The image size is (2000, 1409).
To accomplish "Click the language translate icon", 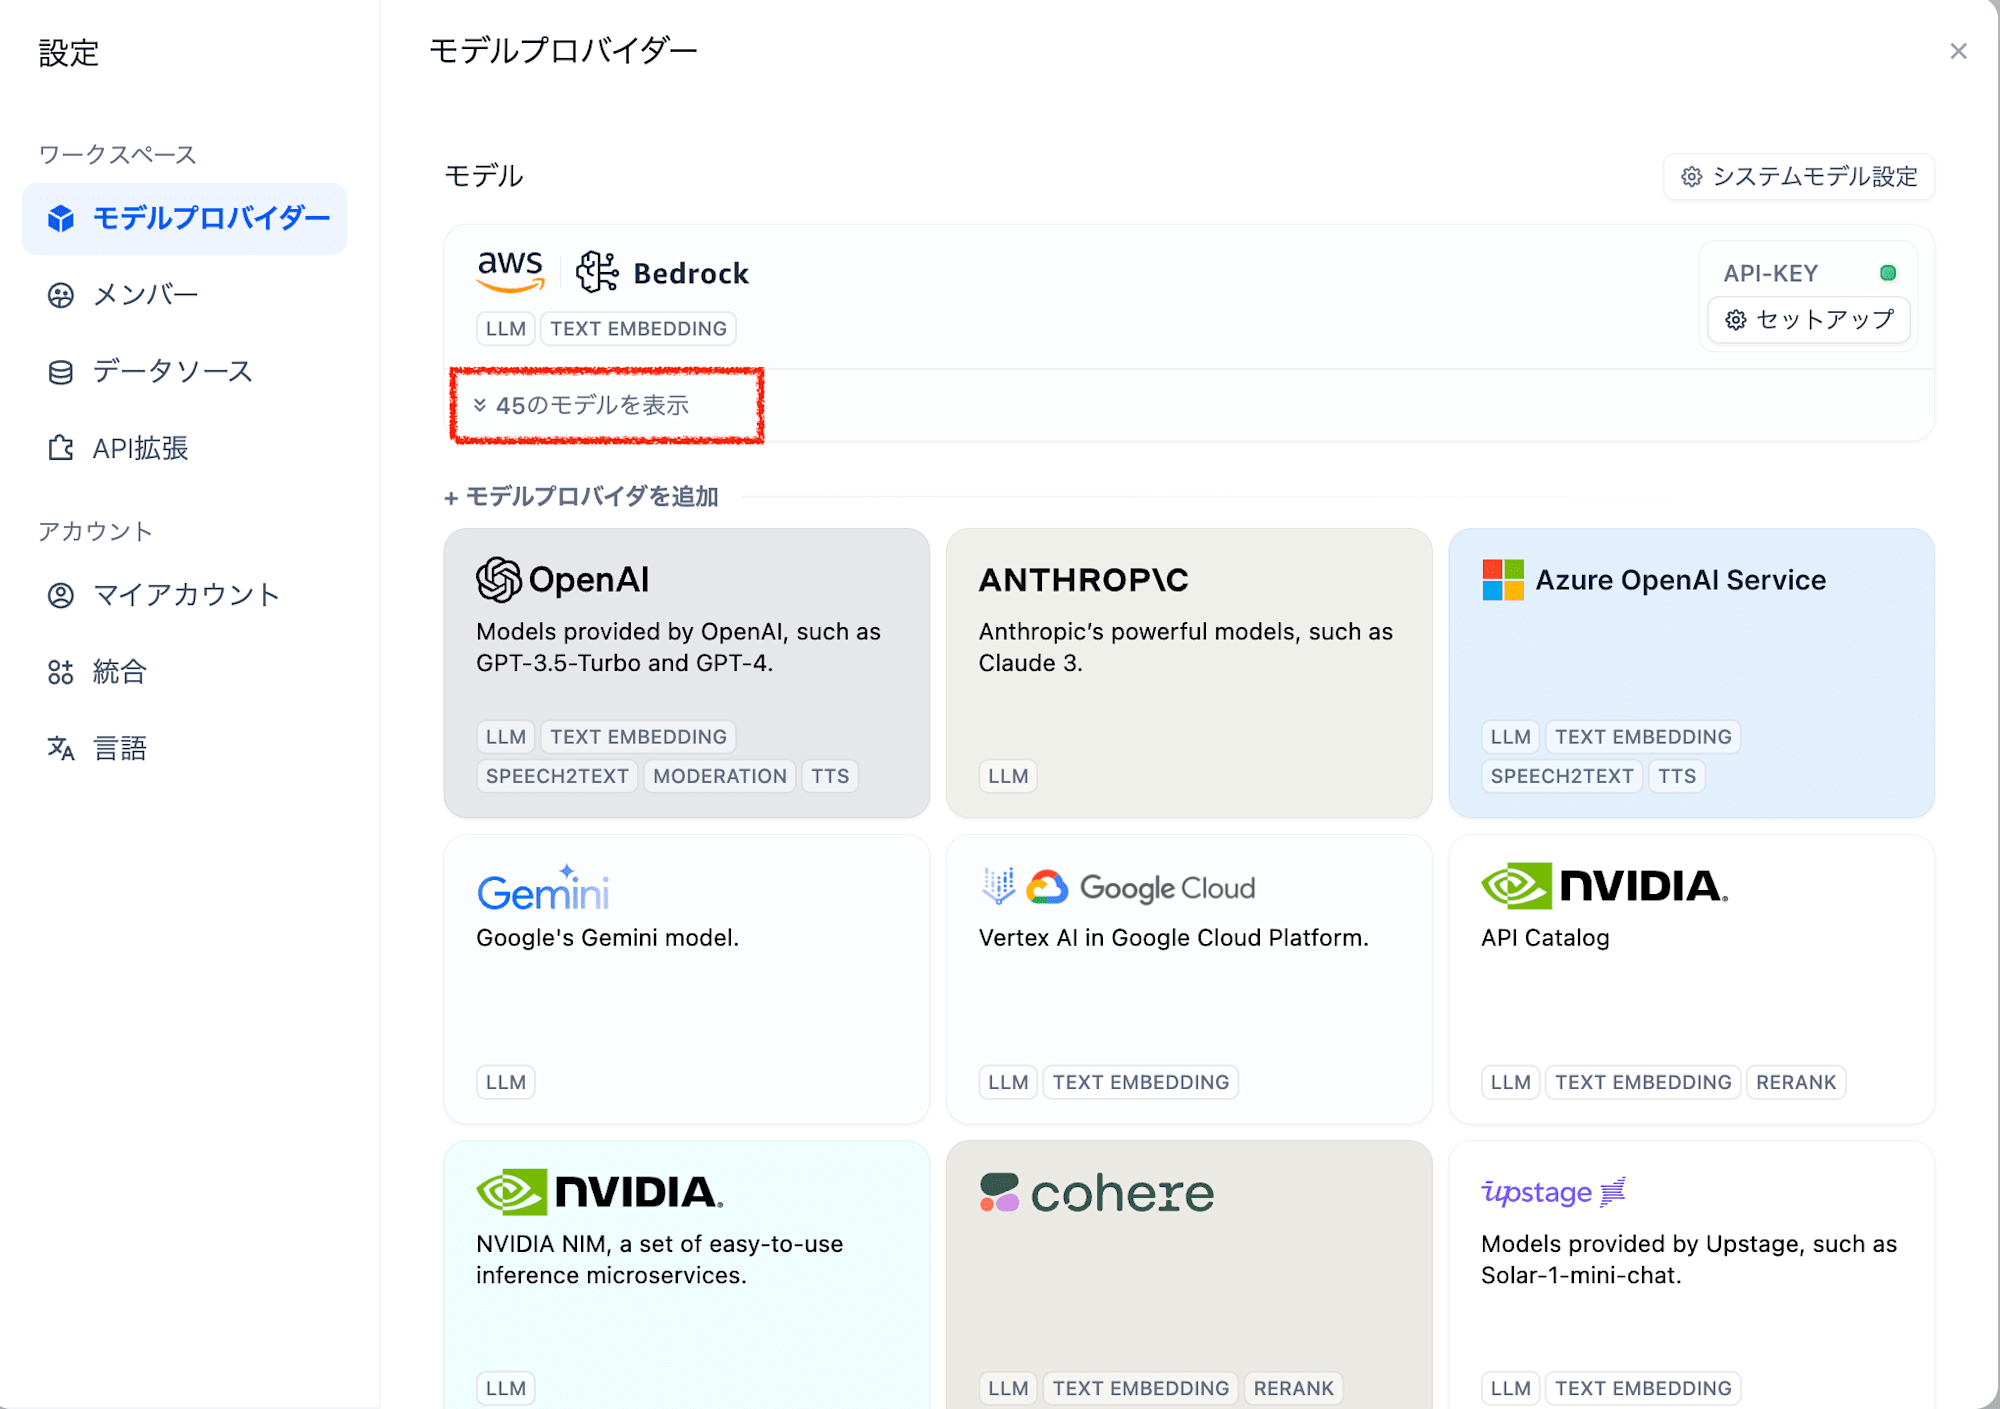I will coord(61,748).
